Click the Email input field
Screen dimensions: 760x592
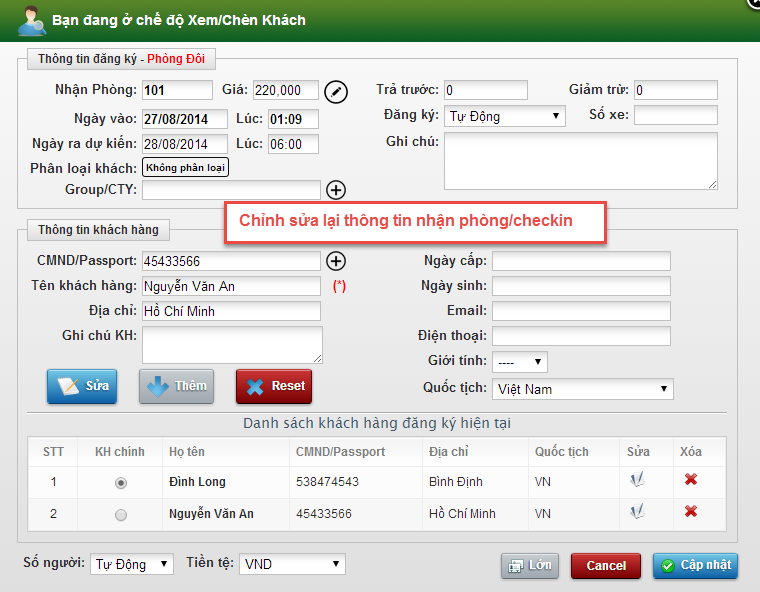point(581,311)
